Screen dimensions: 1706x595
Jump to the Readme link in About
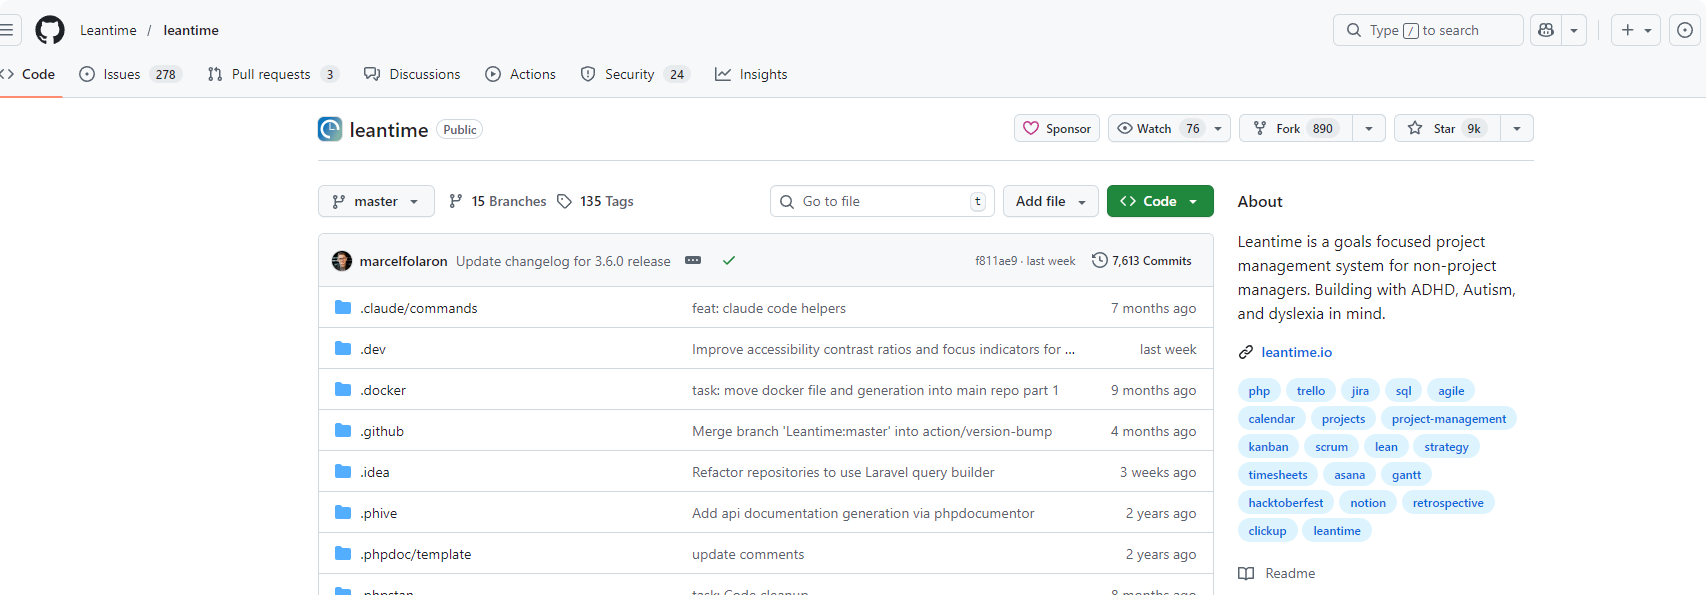(1277, 573)
